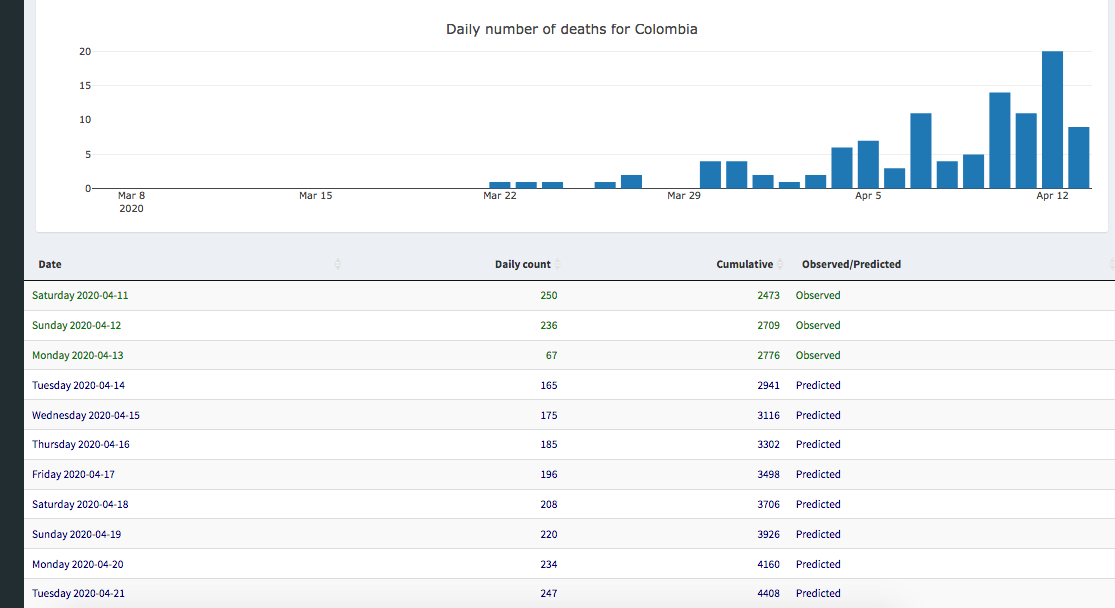
Task: Click the Cumulative header label
Action: pyautogui.click(x=744, y=264)
